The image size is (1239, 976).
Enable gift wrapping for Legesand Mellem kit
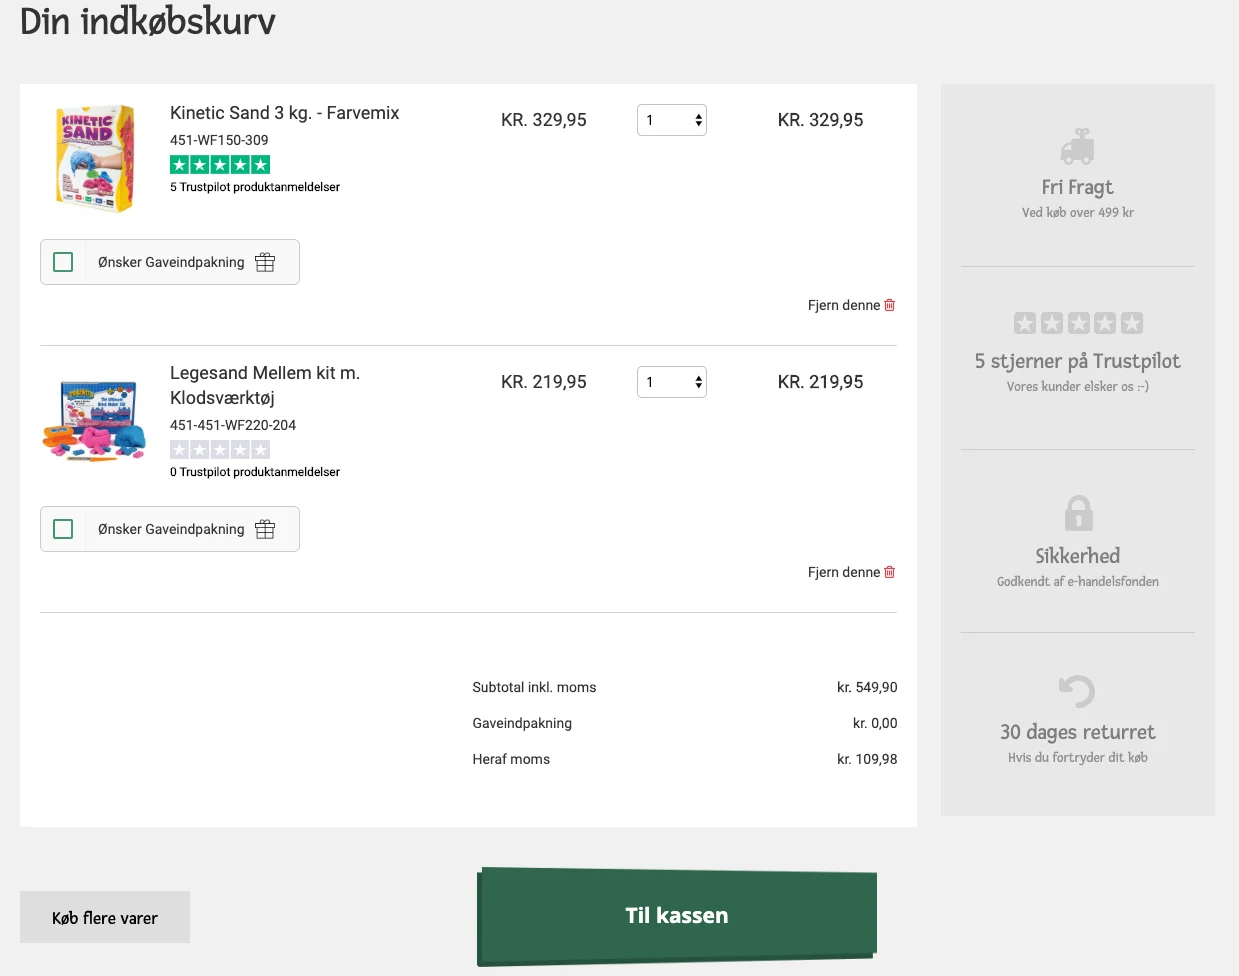(x=63, y=529)
